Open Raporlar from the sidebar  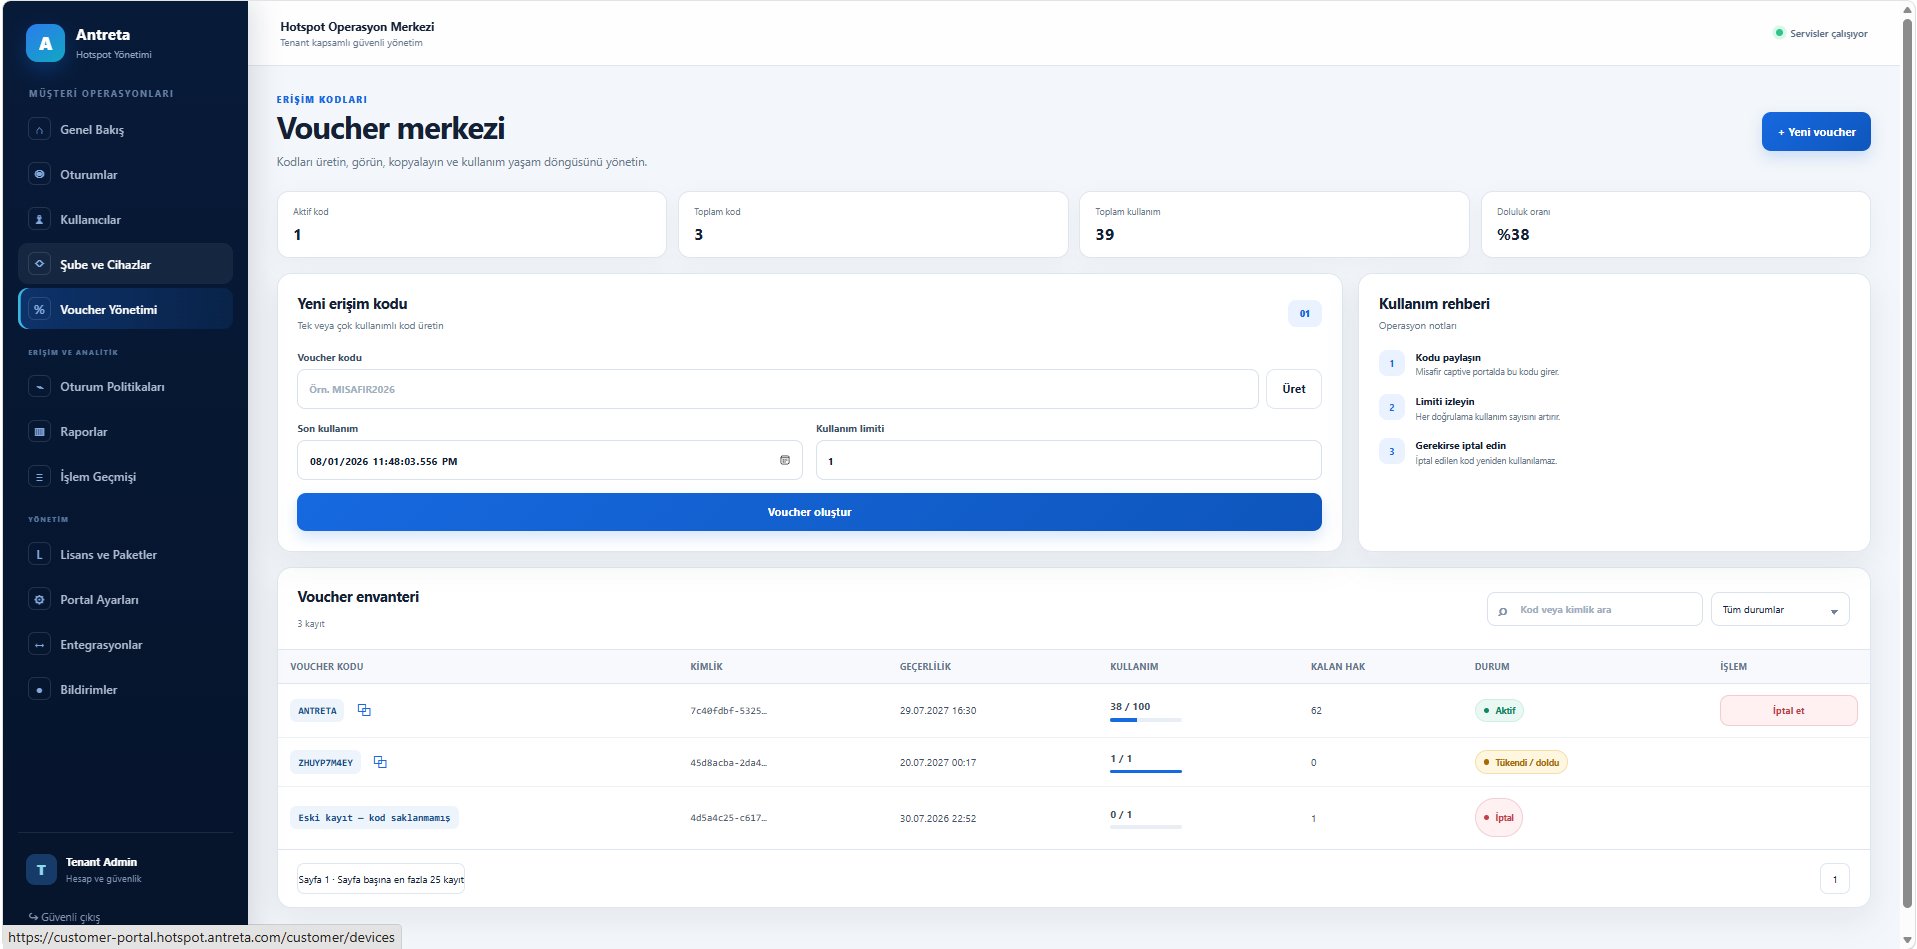pyautogui.click(x=125, y=432)
